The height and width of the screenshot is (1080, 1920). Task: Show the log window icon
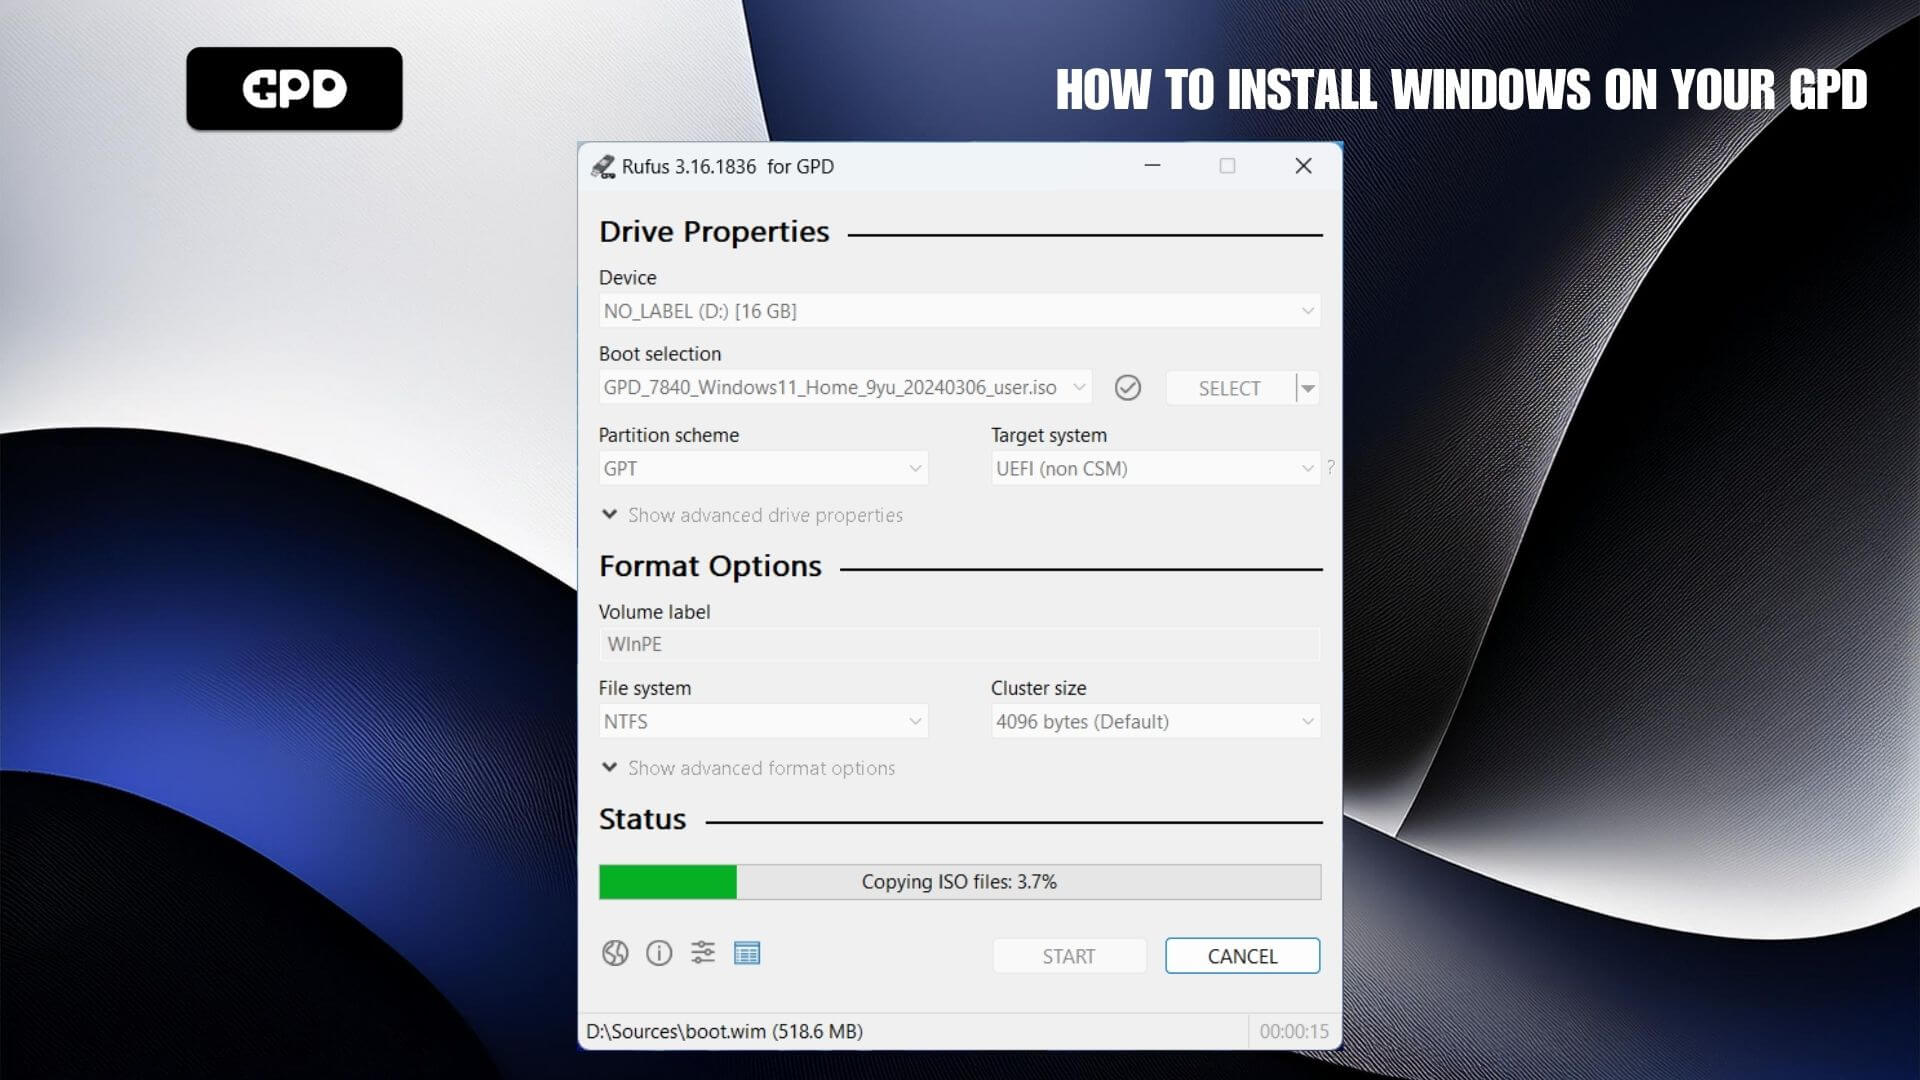click(x=747, y=953)
